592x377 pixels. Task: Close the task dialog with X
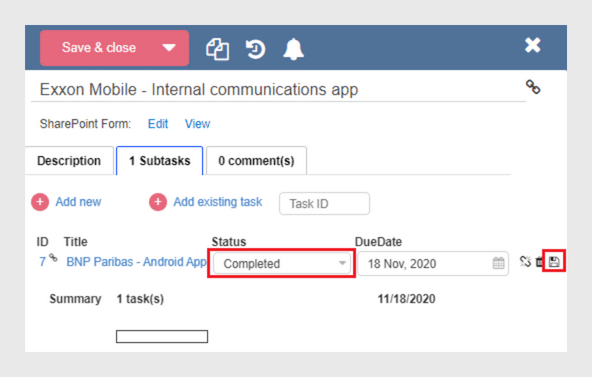pos(533,45)
